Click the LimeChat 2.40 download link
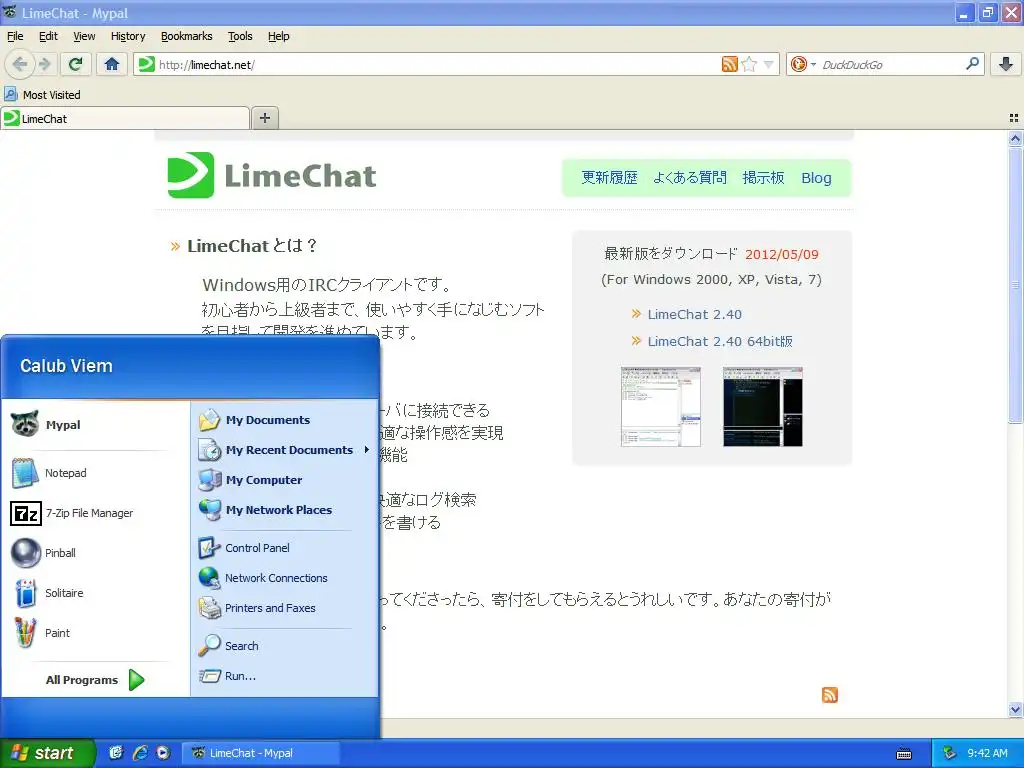Screen dimensions: 1024x768 click(x=694, y=314)
